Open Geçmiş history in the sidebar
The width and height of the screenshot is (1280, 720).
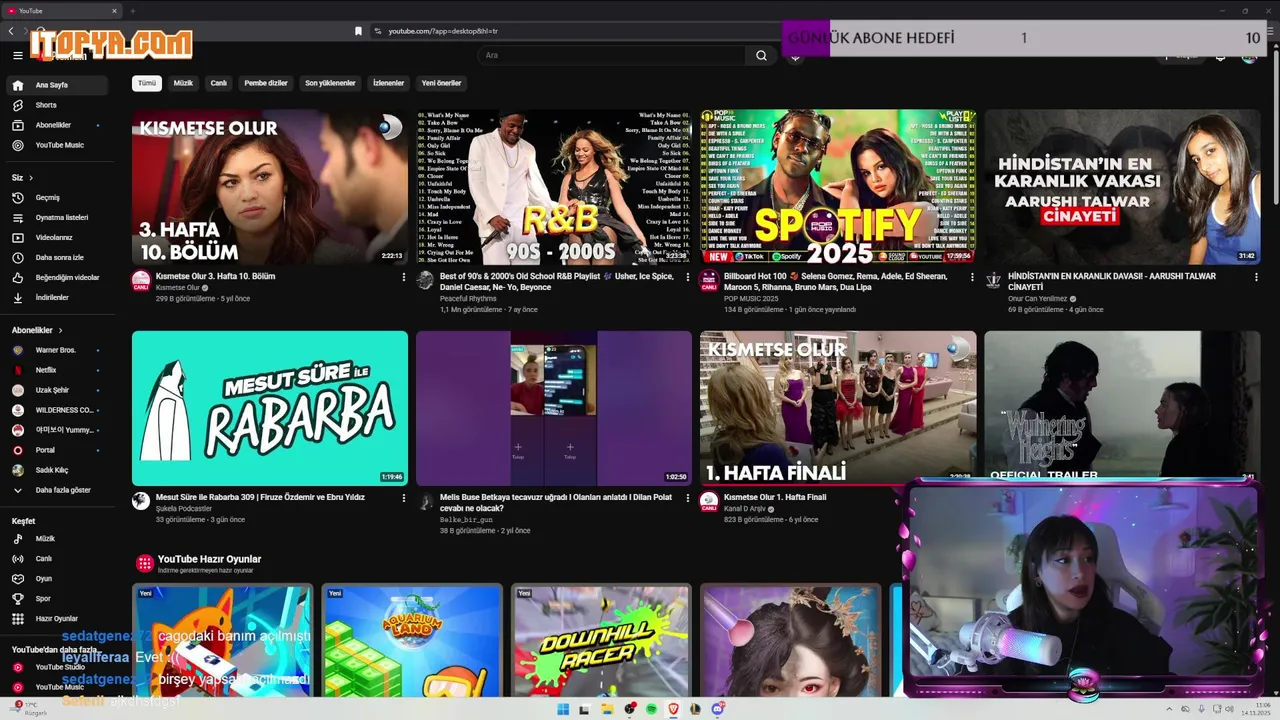point(56,197)
